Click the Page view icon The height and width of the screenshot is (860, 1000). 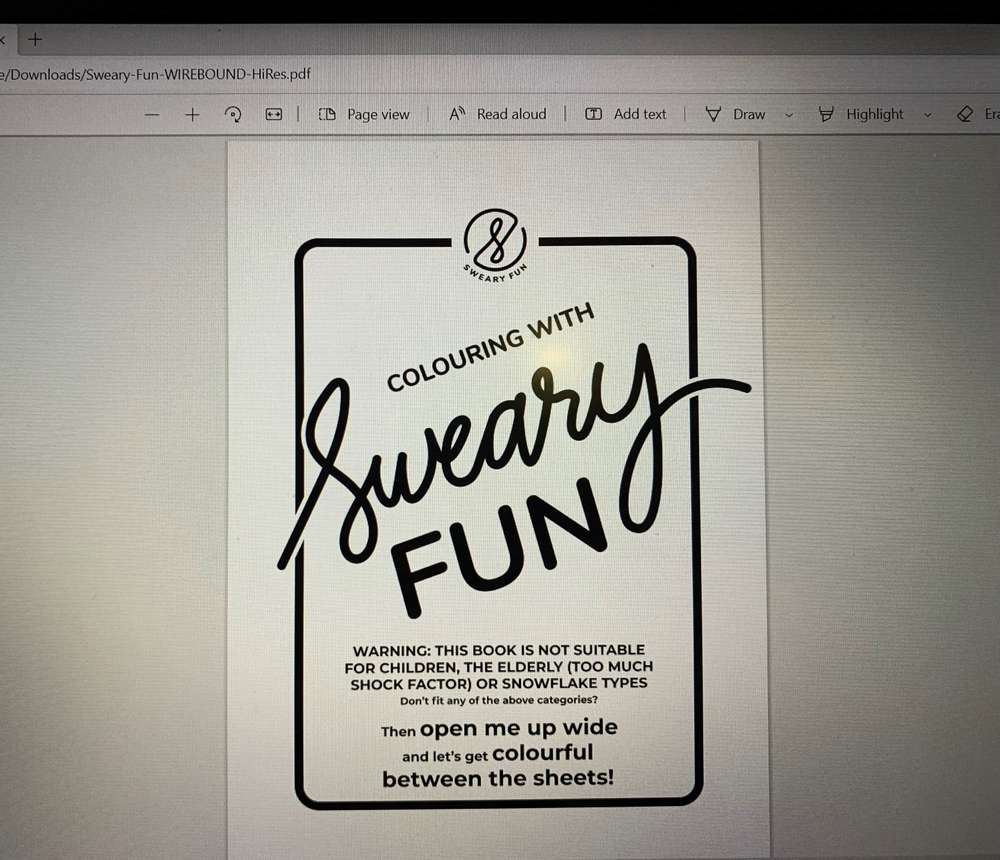pos(327,114)
